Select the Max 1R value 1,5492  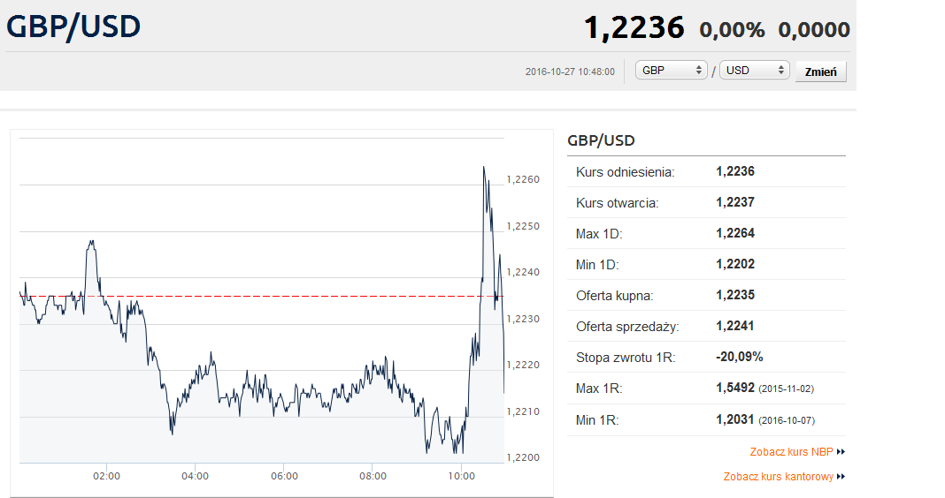tap(735, 388)
